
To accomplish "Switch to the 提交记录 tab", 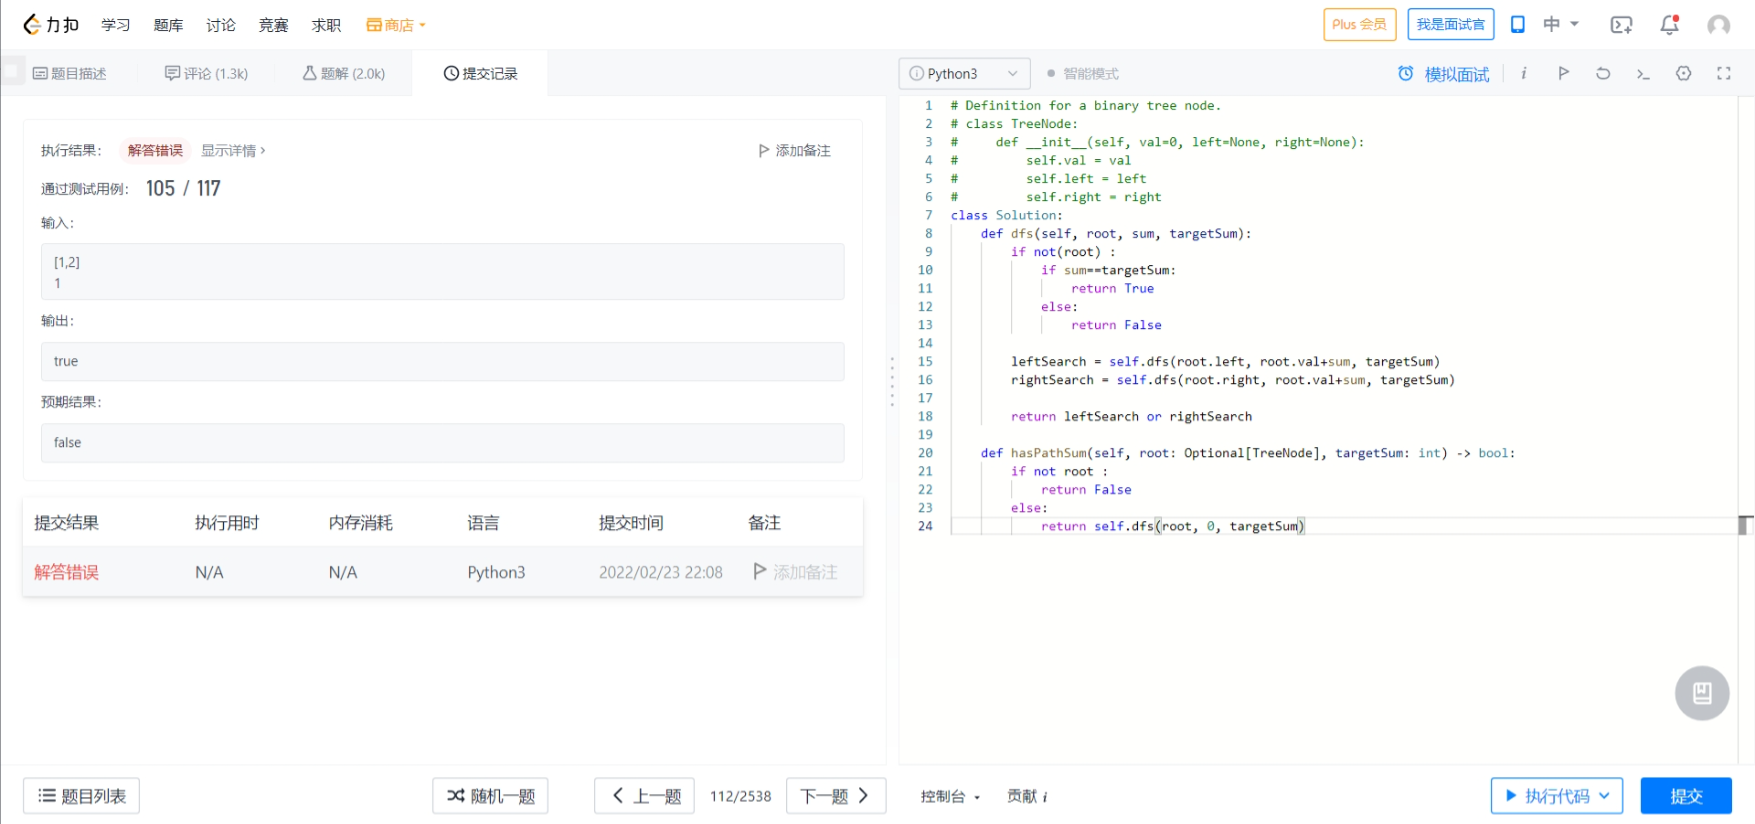I will pos(480,73).
